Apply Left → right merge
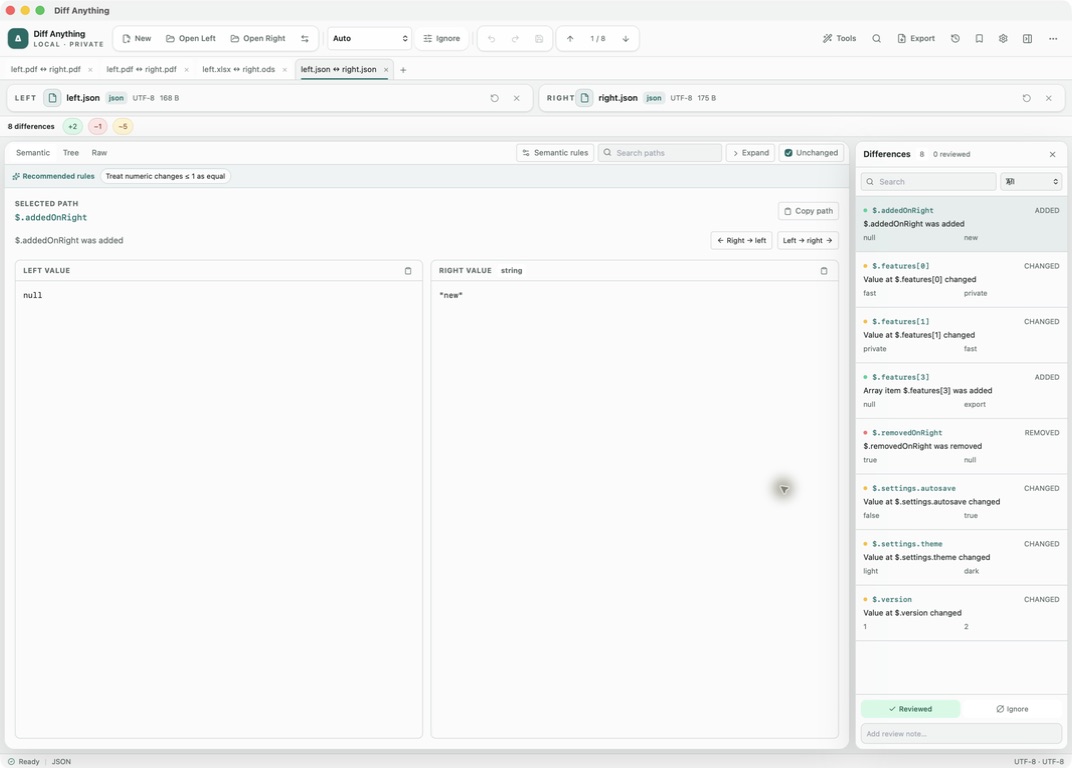This screenshot has width=1072, height=768. 807,241
